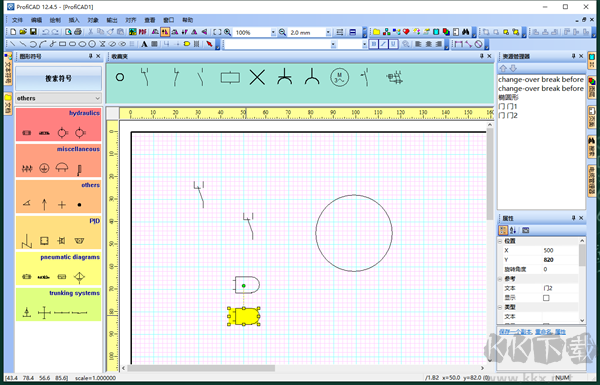Open the 2.0 mm grid size dropdown
The height and width of the screenshot is (385, 600).
[x=328, y=33]
